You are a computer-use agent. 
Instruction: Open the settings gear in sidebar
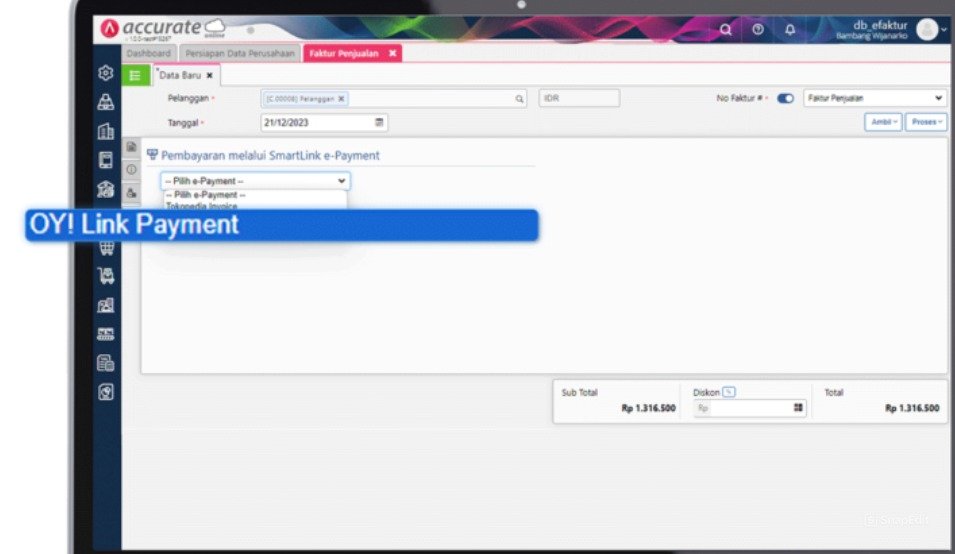click(x=105, y=73)
